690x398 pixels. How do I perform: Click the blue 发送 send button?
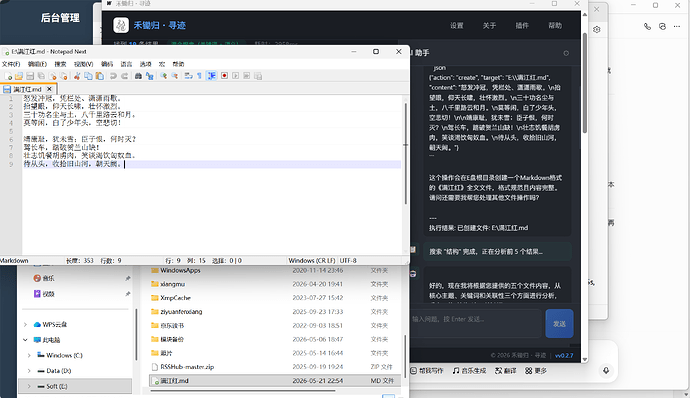[x=559, y=324]
